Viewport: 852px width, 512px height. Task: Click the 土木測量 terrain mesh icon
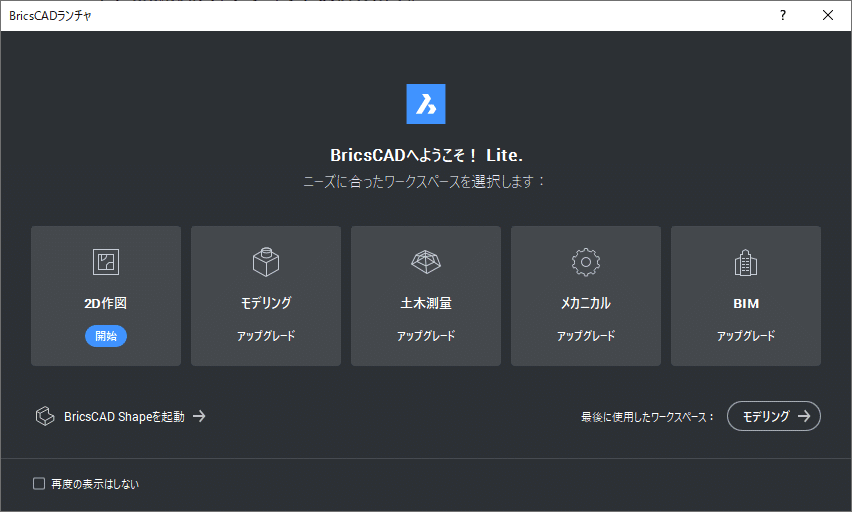(426, 262)
